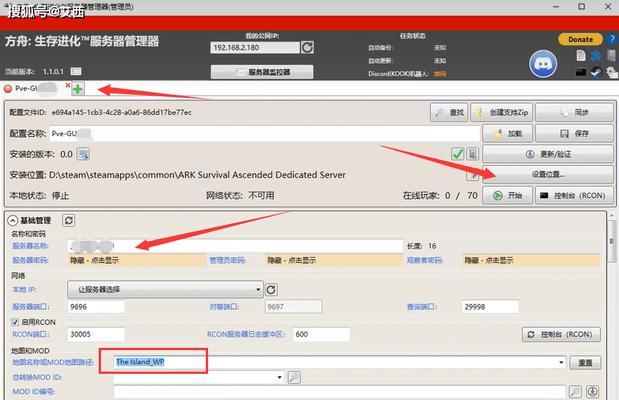Reveal hidden 观察者密码 field
Image resolution: width=619 pixels, height=400 pixels.
coord(531,260)
